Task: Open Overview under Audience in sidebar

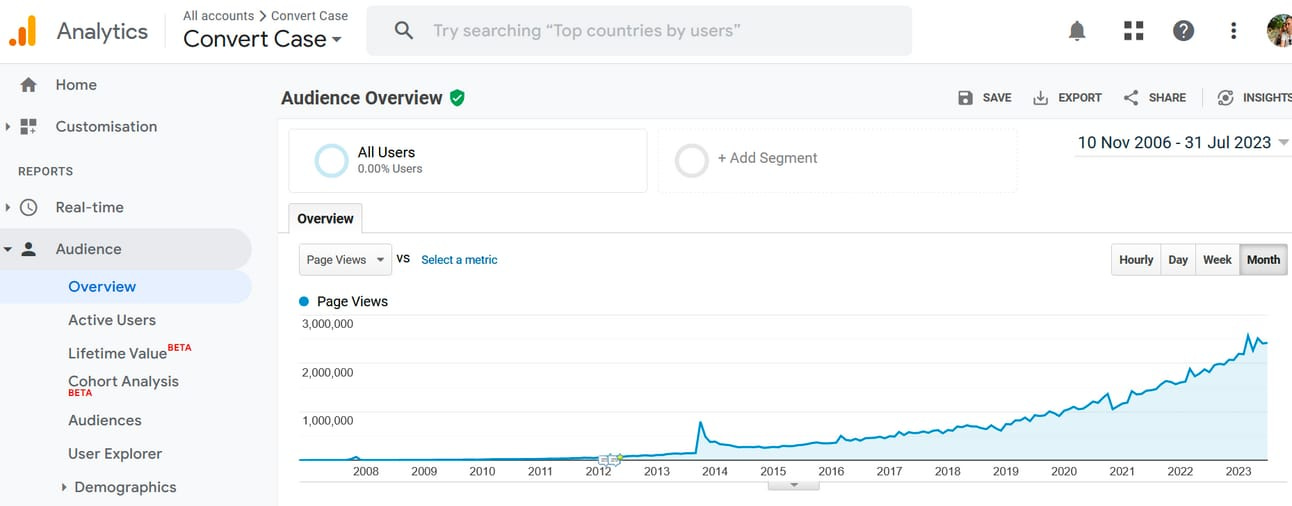Action: point(102,287)
